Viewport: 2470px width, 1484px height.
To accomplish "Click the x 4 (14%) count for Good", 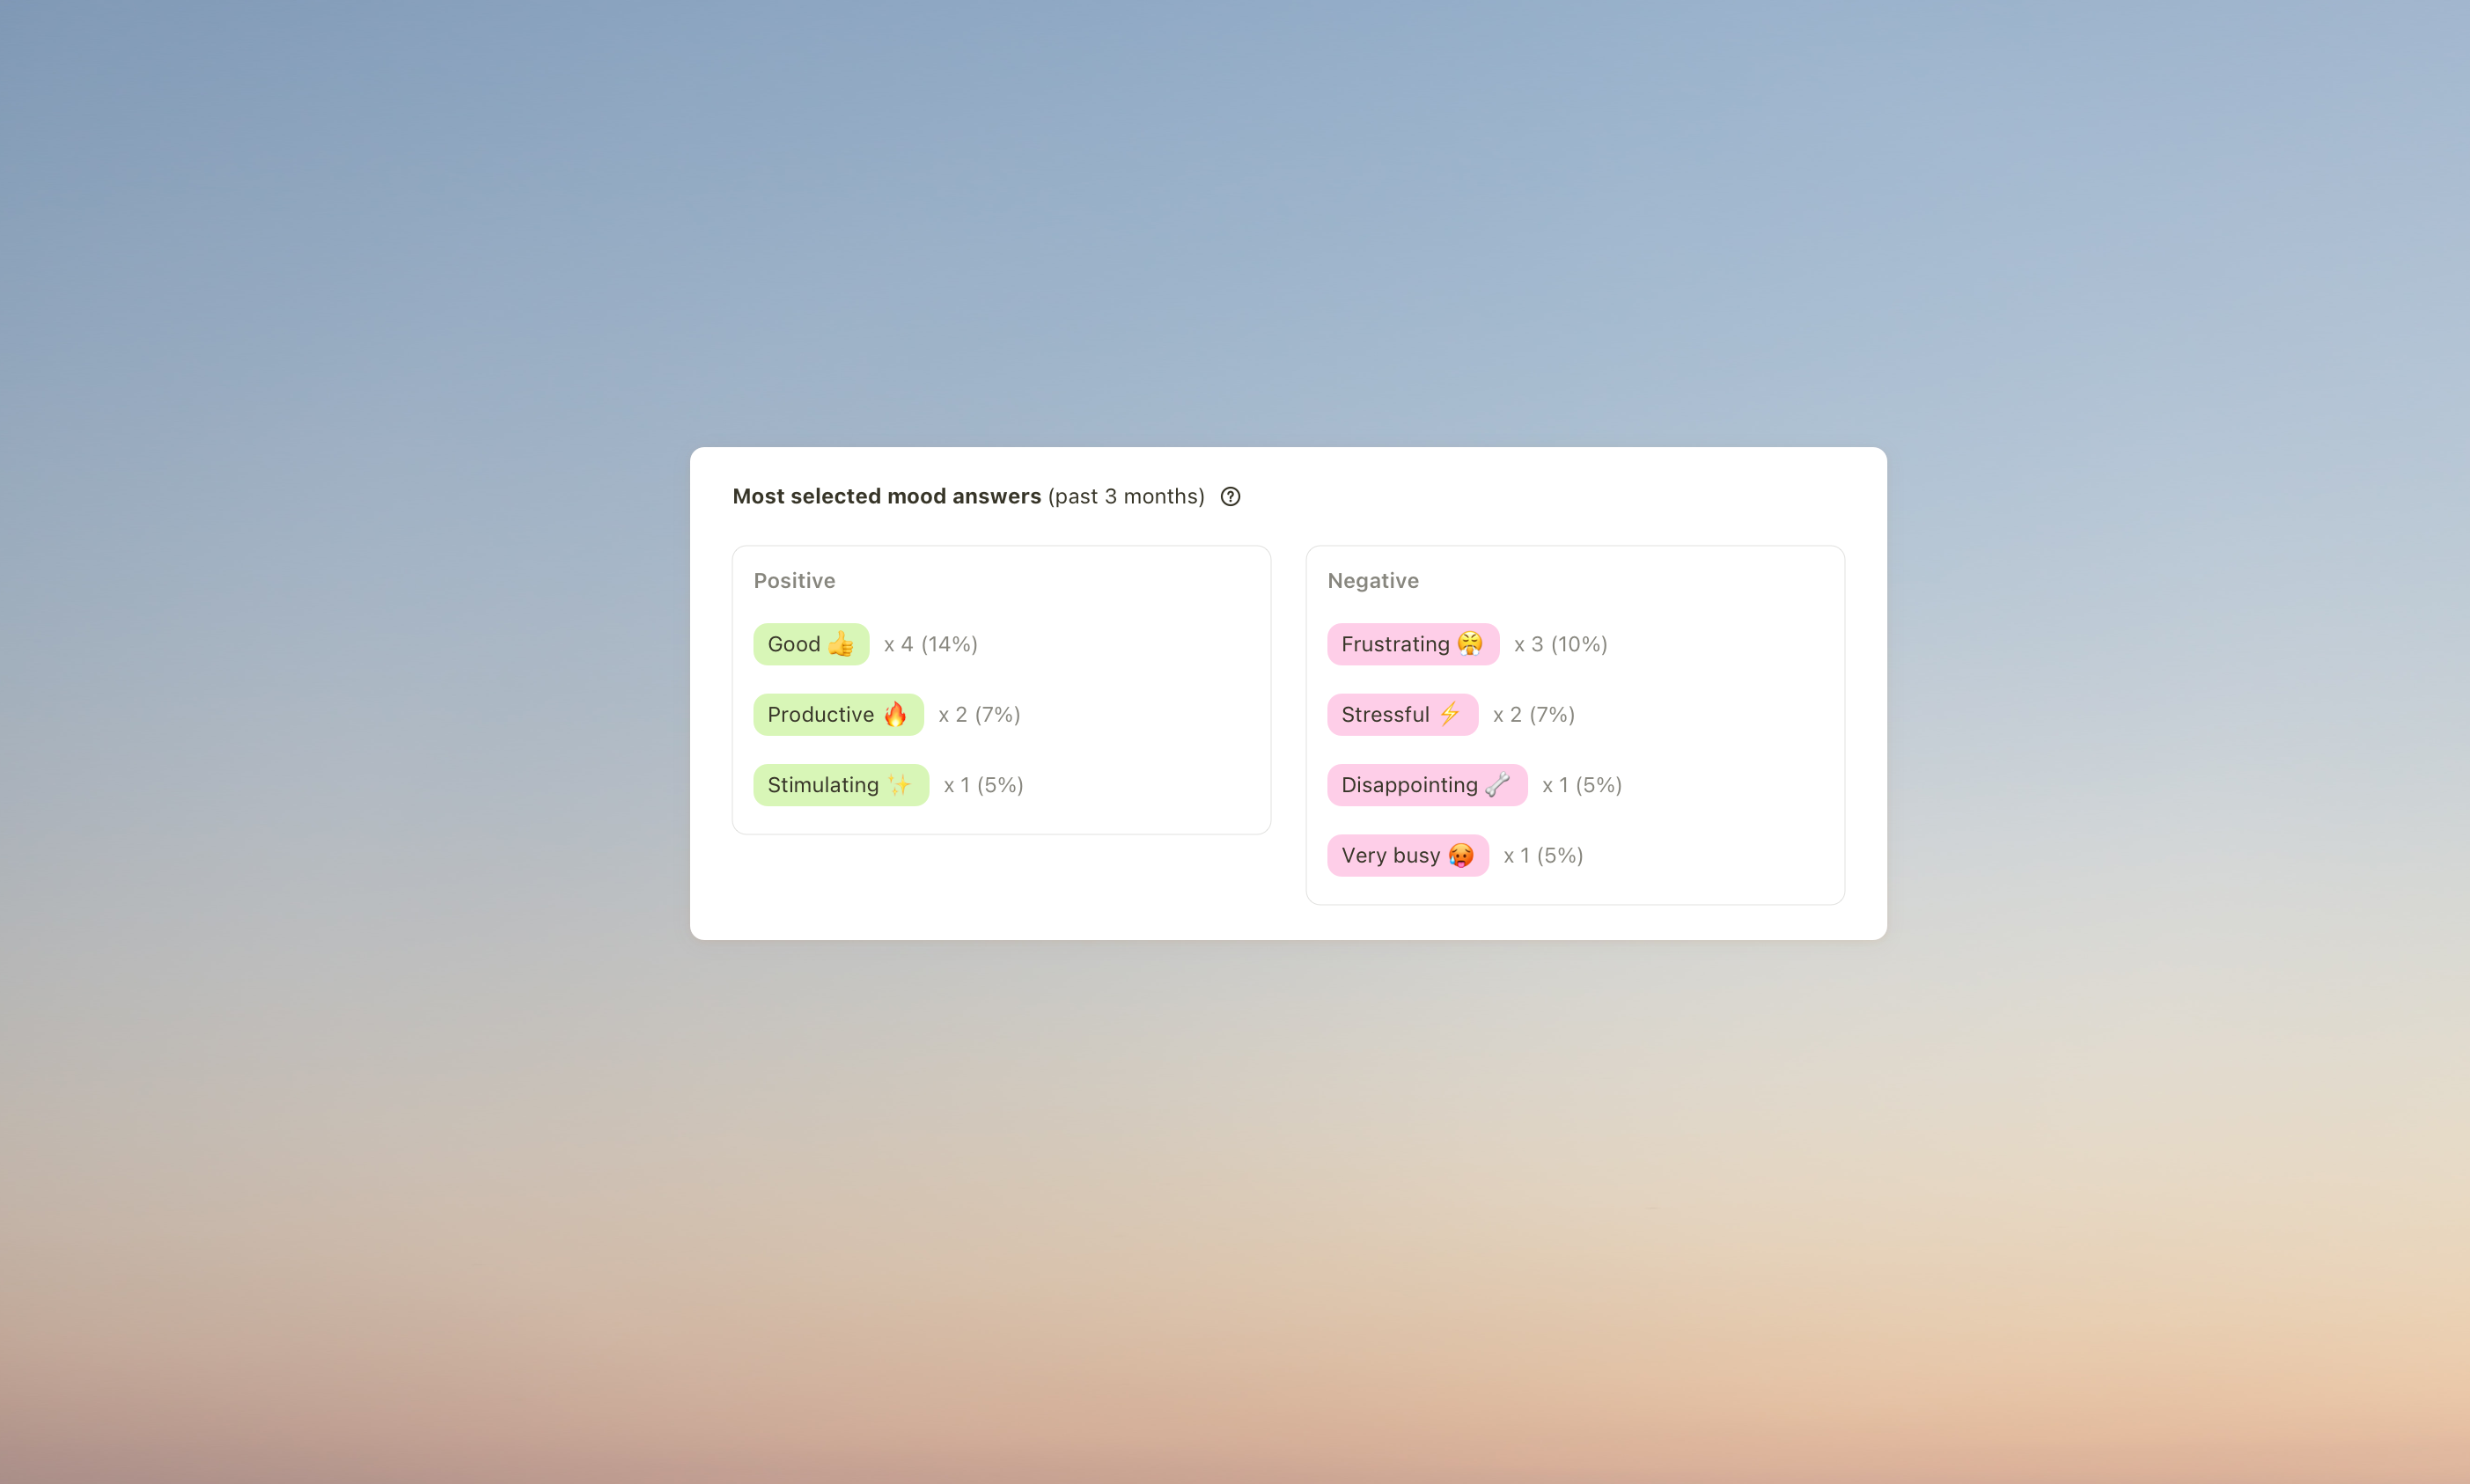I will tap(930, 644).
